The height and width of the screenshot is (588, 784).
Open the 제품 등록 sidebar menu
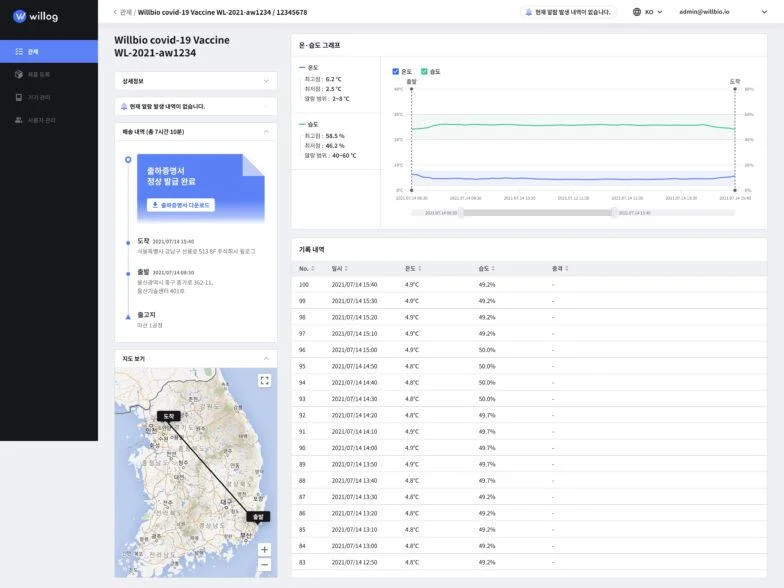pyautogui.click(x=49, y=74)
